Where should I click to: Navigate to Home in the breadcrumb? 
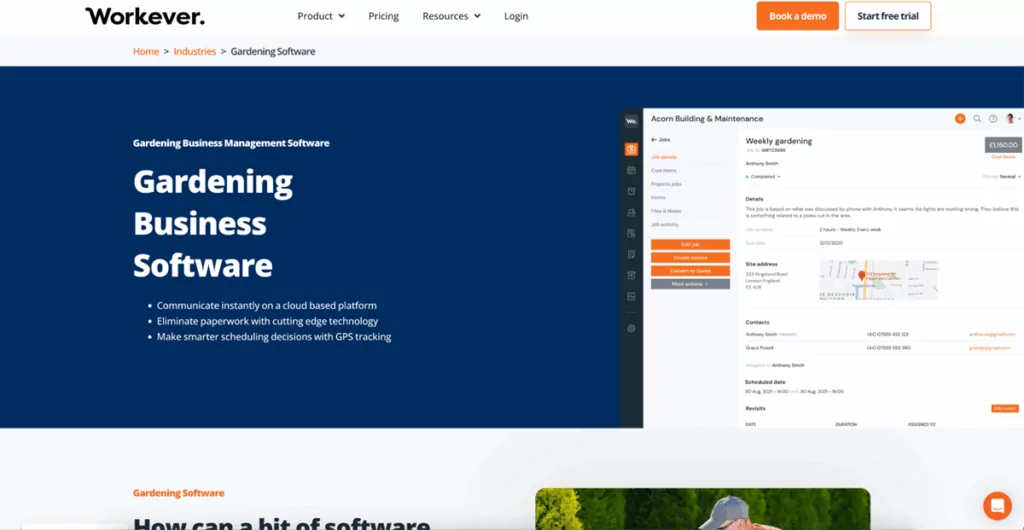pyautogui.click(x=146, y=51)
